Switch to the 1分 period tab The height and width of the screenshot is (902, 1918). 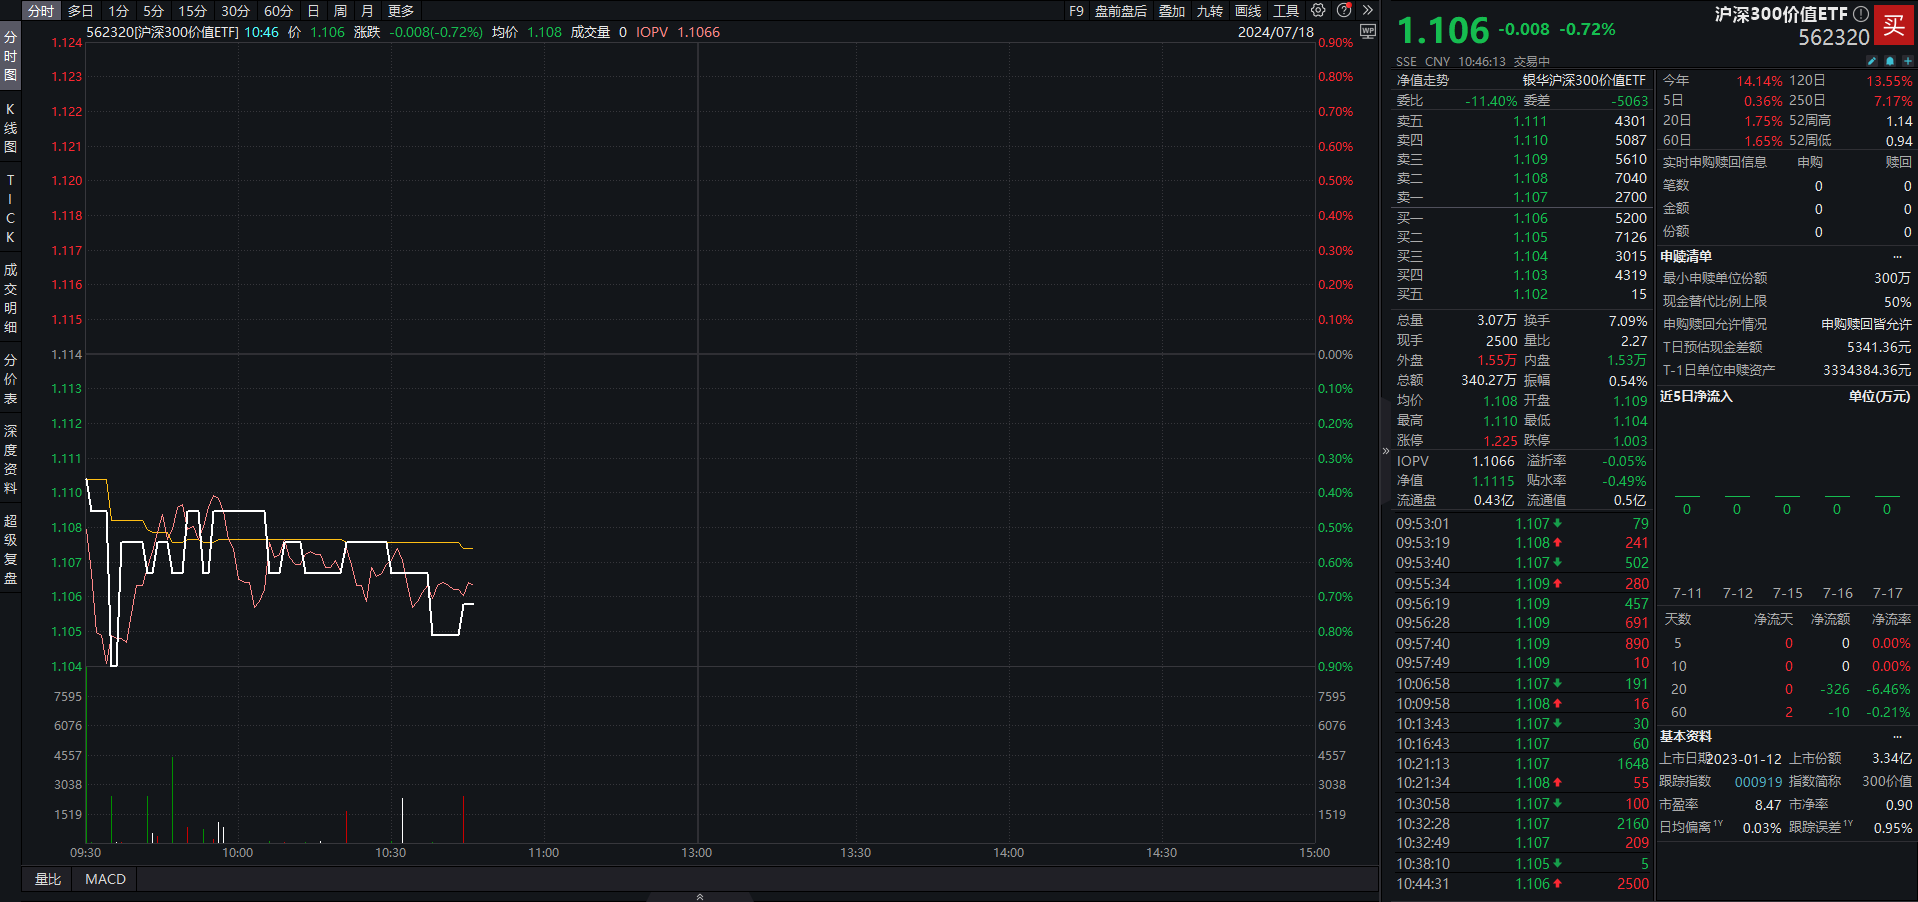click(119, 11)
